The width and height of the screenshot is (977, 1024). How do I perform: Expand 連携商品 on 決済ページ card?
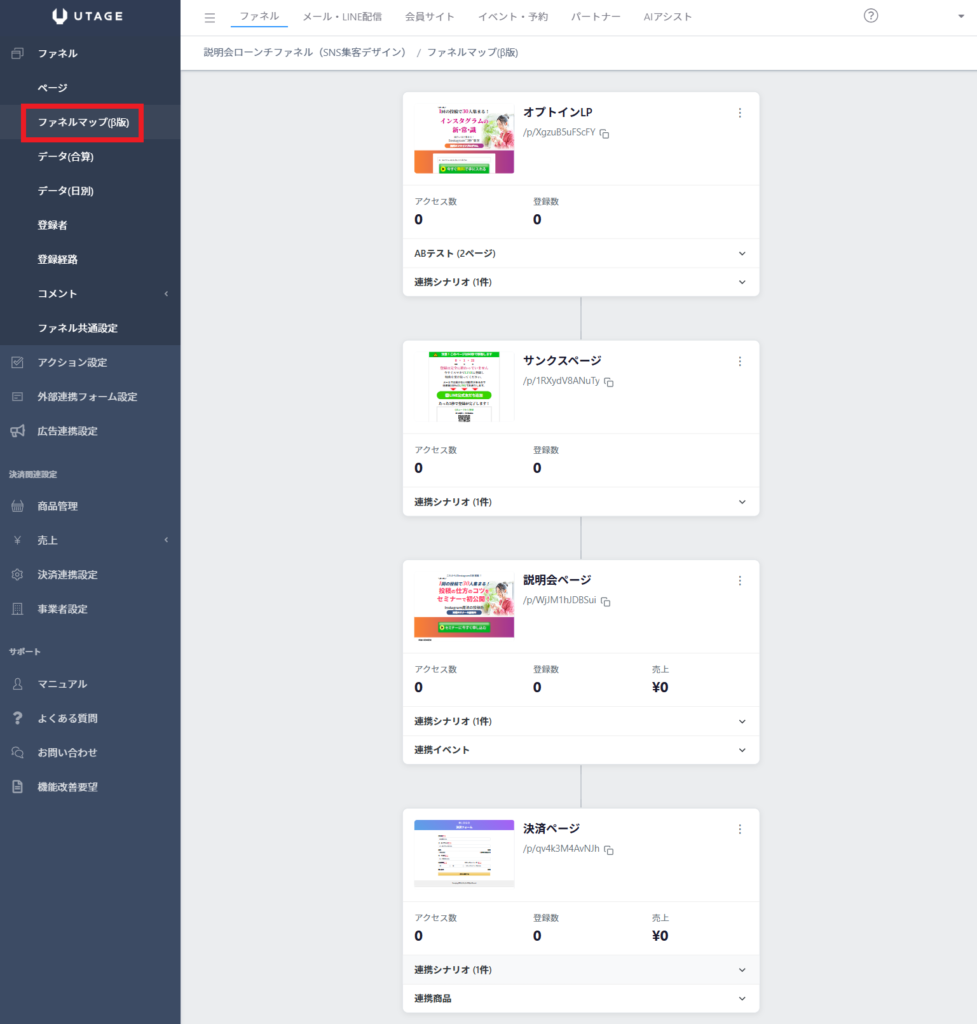tap(581, 998)
